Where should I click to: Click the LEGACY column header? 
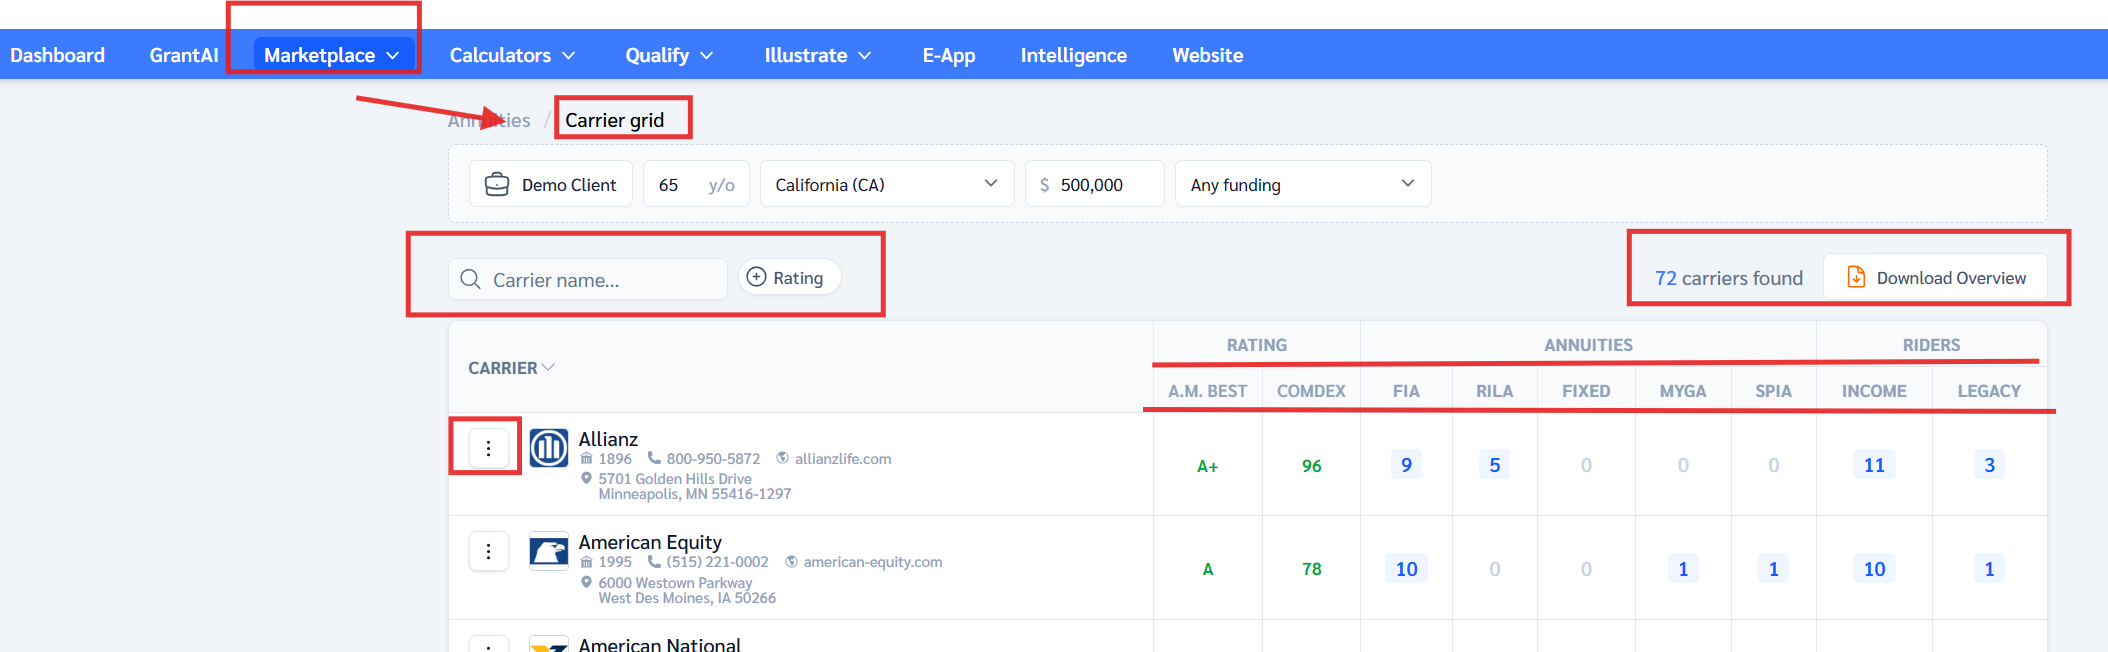click(1989, 391)
